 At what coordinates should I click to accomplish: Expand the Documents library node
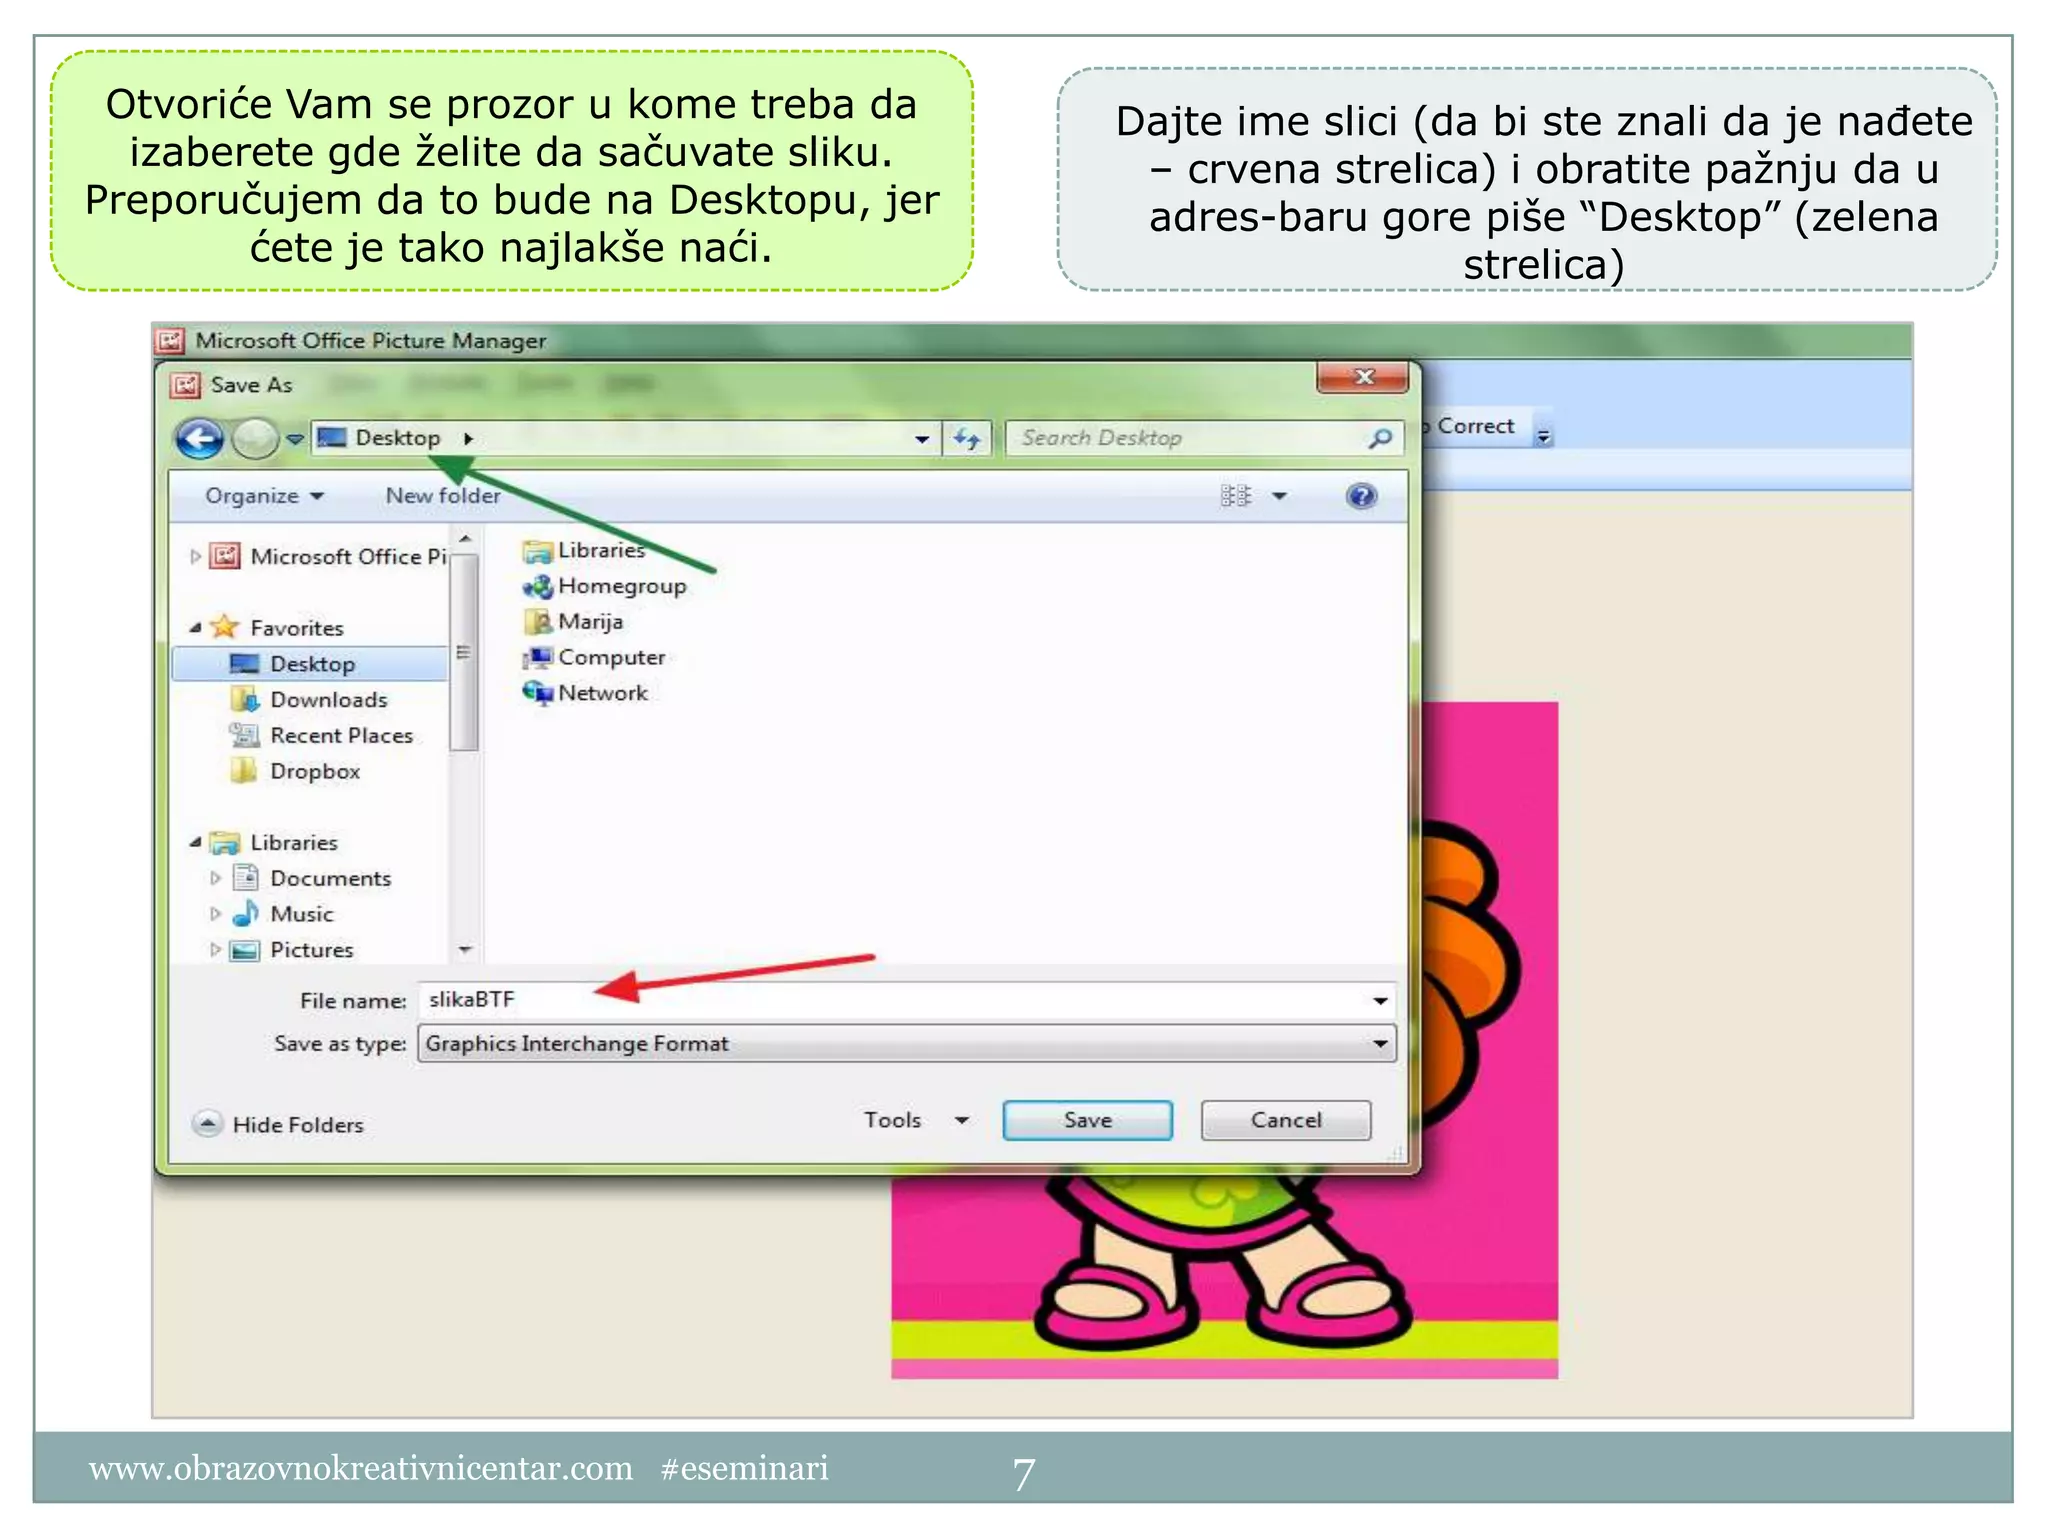coord(215,879)
